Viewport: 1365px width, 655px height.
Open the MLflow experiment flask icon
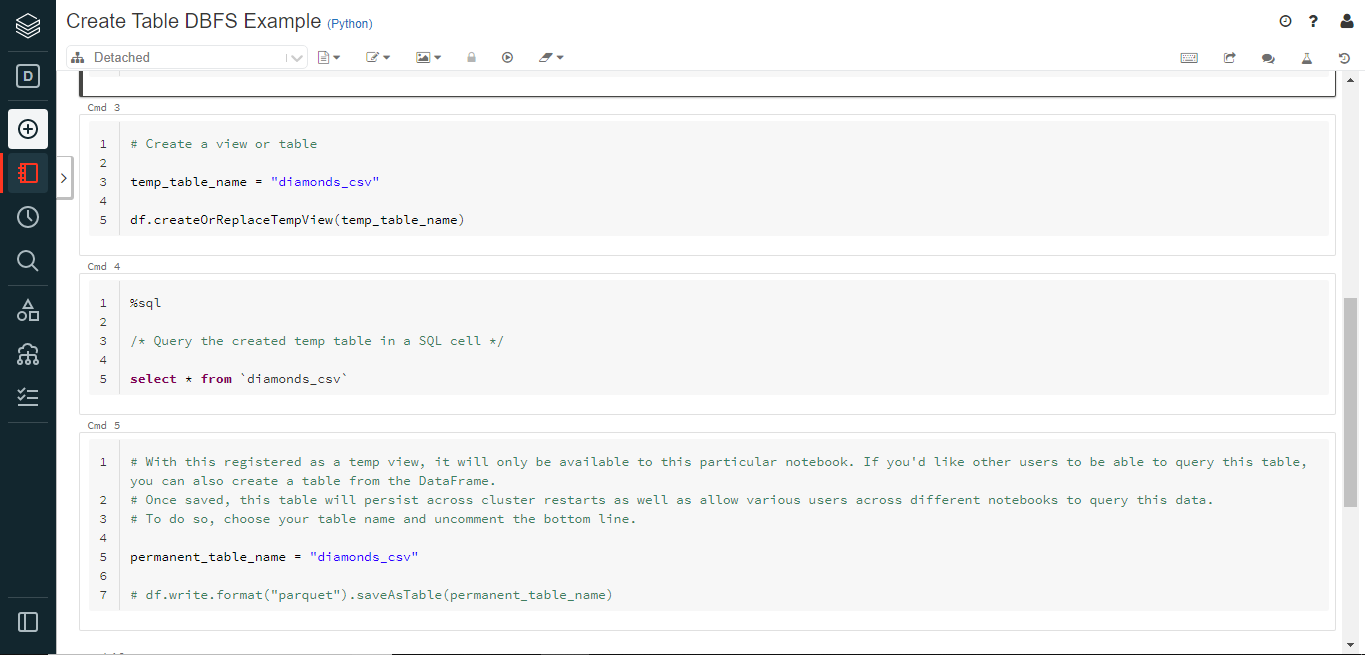tap(1306, 58)
